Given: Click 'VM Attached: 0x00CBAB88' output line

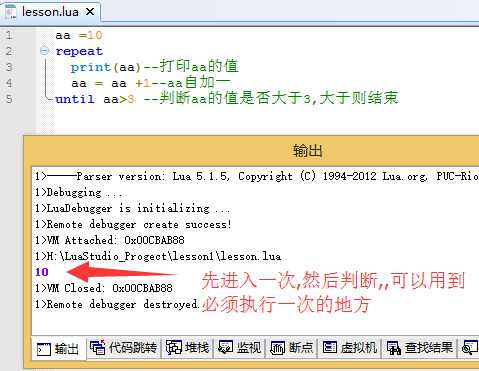Looking at the screenshot, I should tap(110, 240).
